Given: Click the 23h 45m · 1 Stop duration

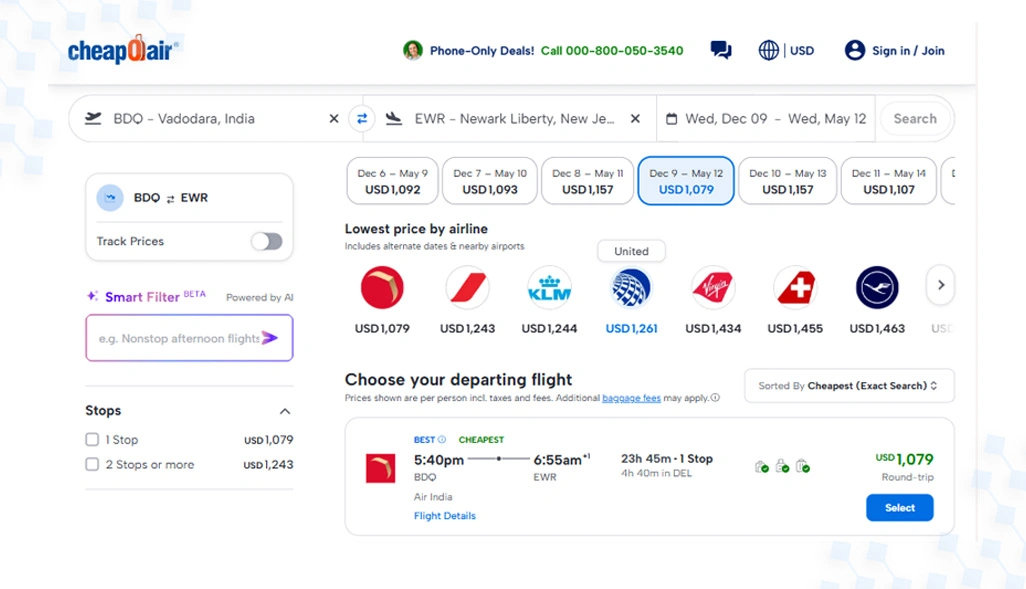Looking at the screenshot, I should click(667, 459).
